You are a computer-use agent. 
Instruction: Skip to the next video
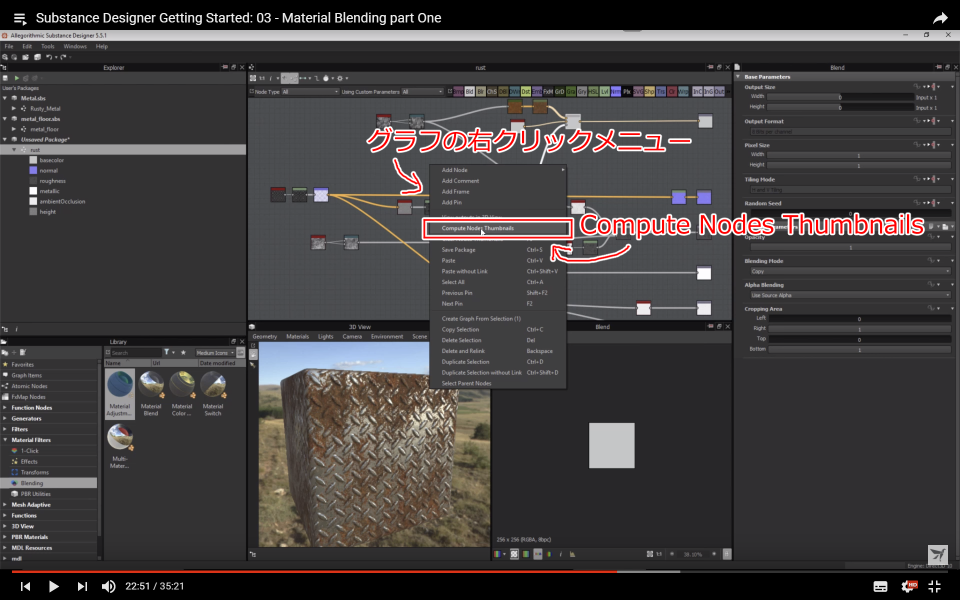click(82, 587)
